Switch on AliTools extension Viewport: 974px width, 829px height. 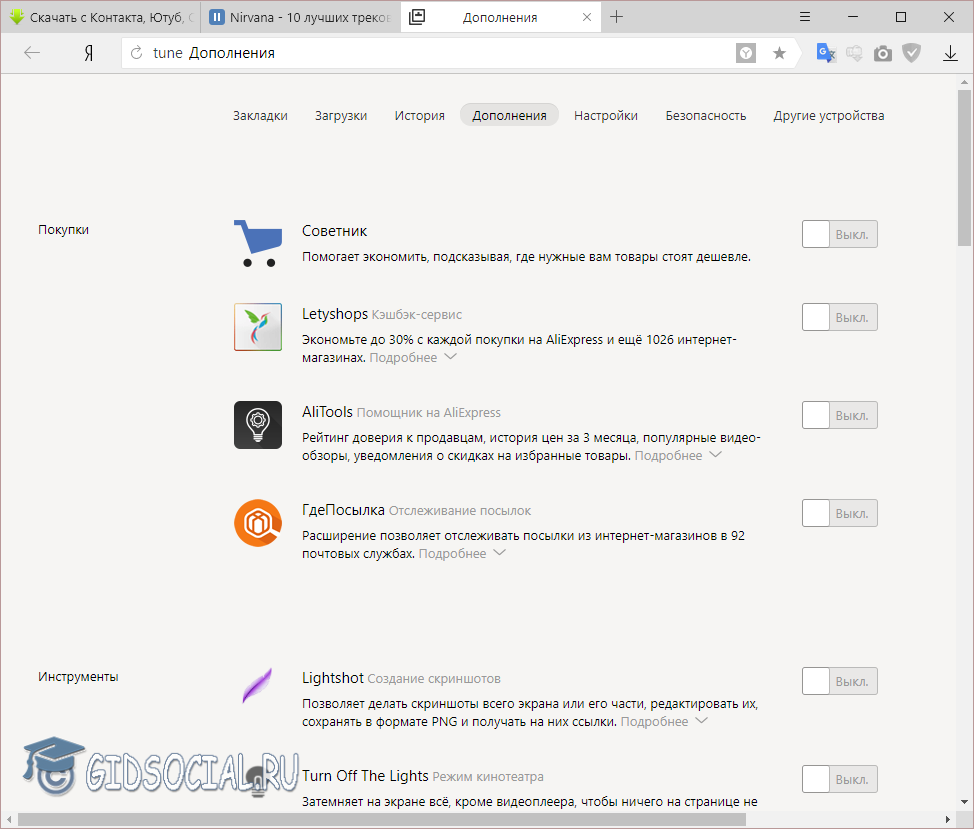click(840, 415)
